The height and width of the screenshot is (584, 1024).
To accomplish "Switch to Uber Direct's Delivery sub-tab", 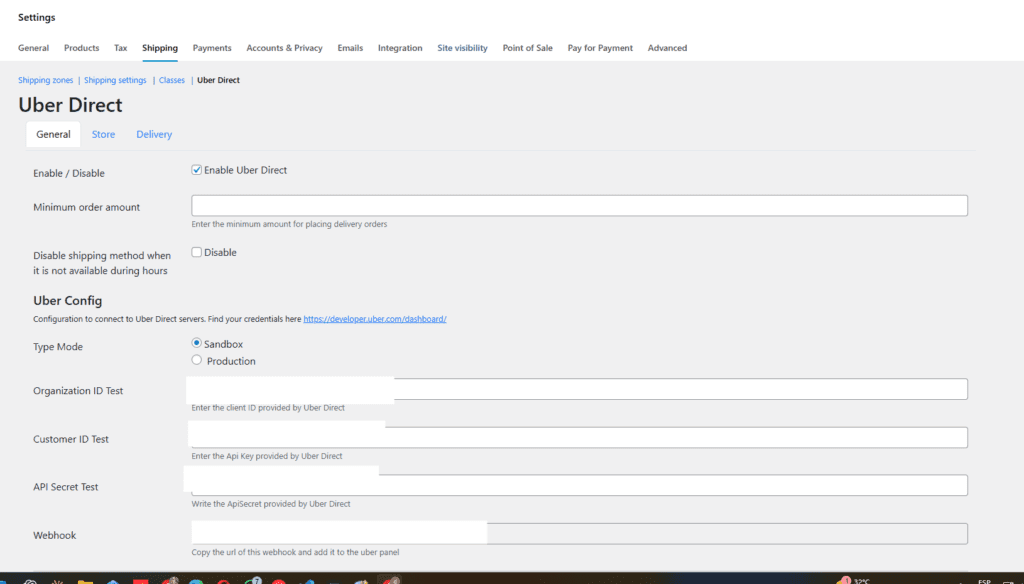I will click(x=154, y=134).
